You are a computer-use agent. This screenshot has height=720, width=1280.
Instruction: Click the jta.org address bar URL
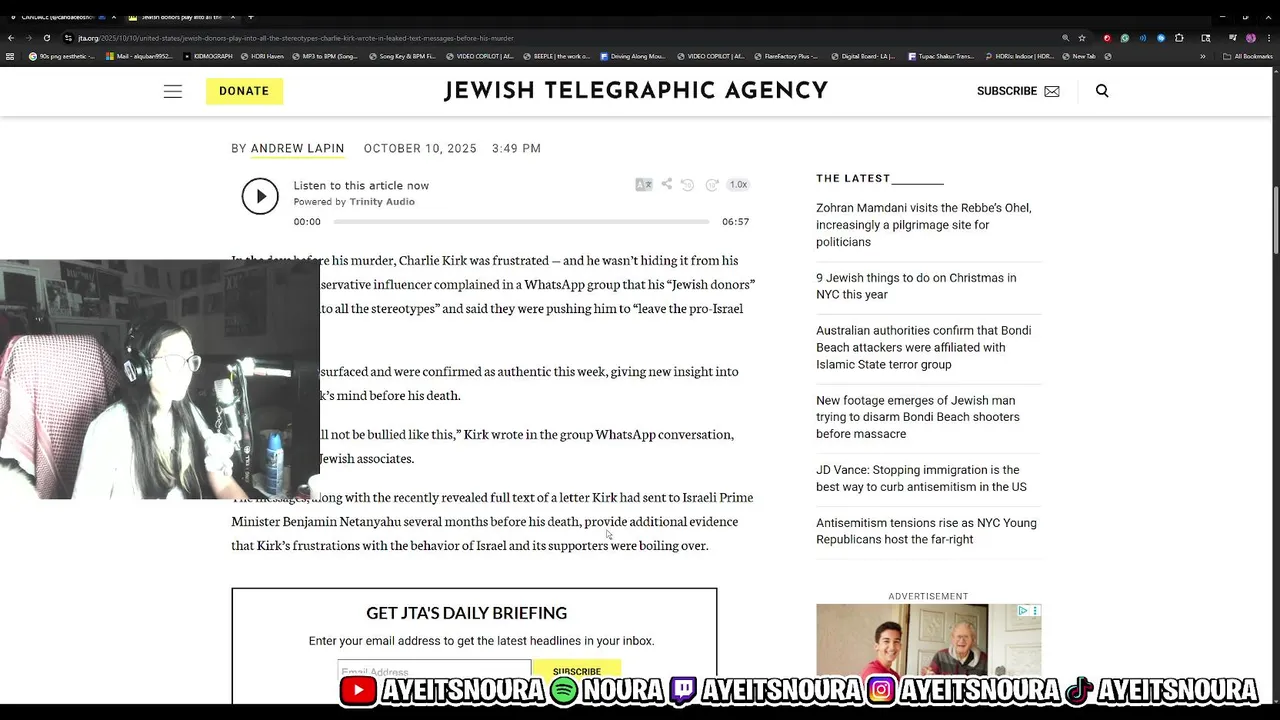pos(296,38)
